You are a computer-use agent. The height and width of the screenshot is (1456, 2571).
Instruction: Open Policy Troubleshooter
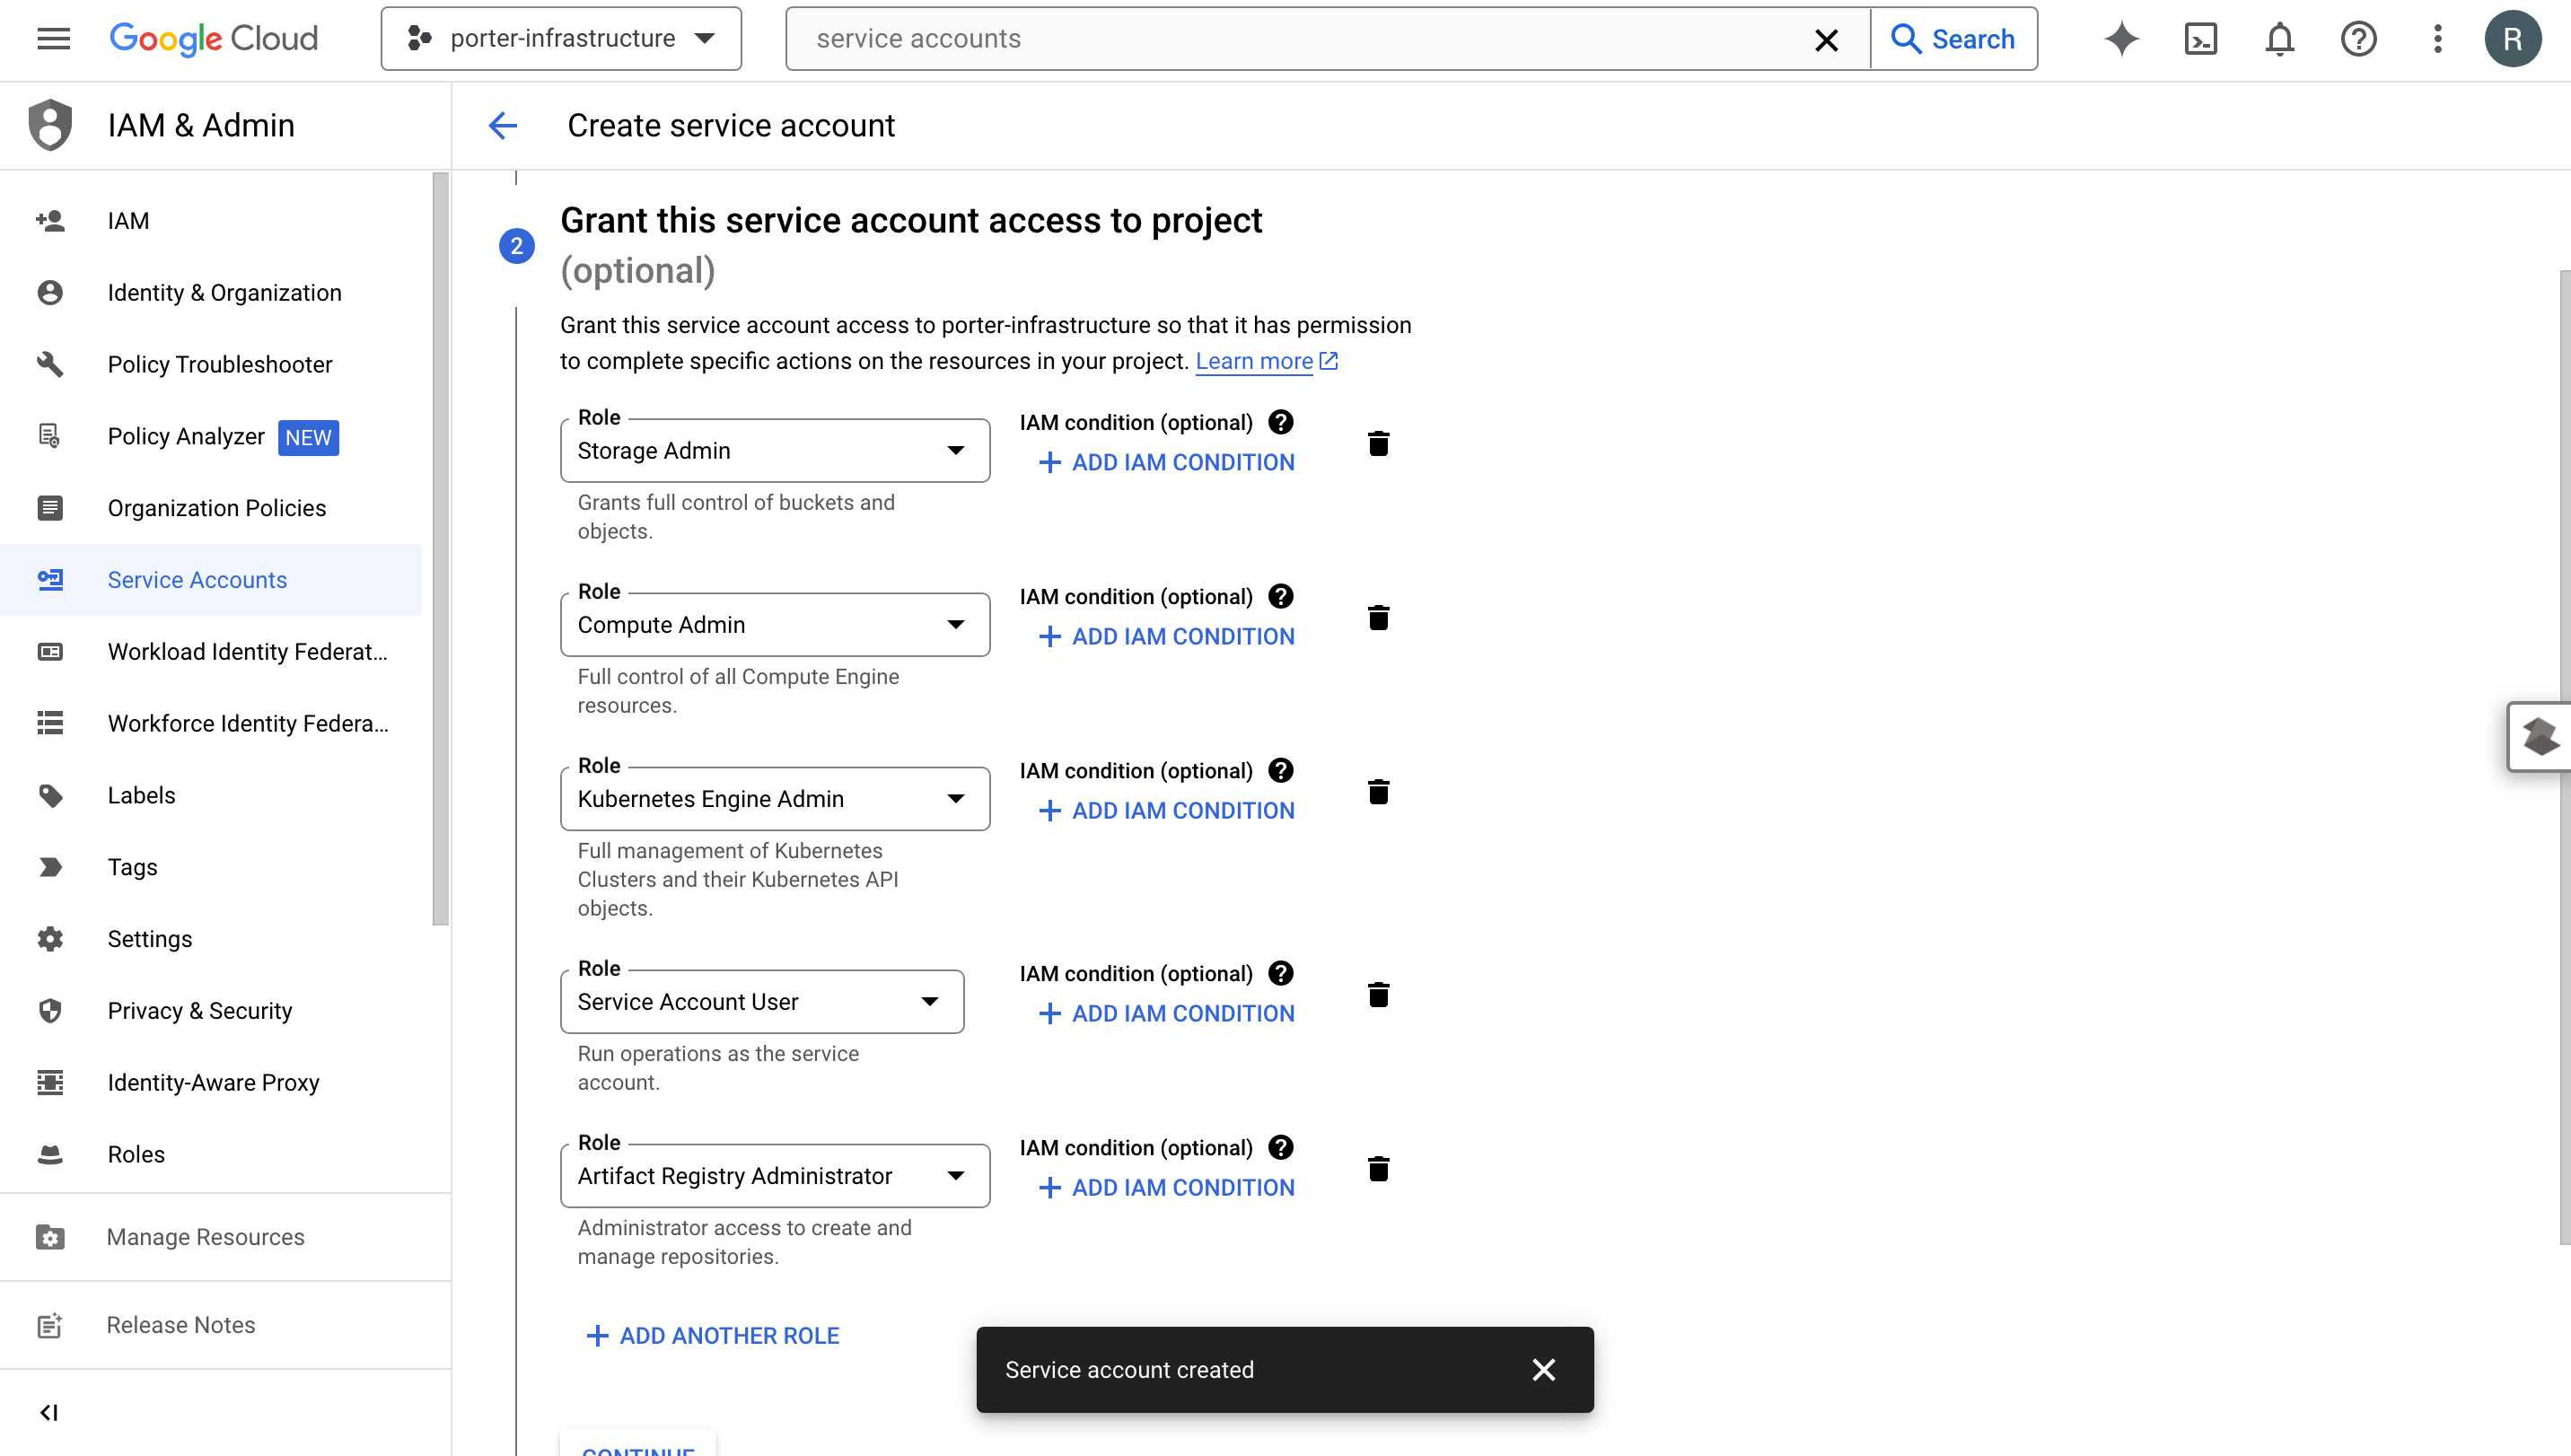point(220,364)
